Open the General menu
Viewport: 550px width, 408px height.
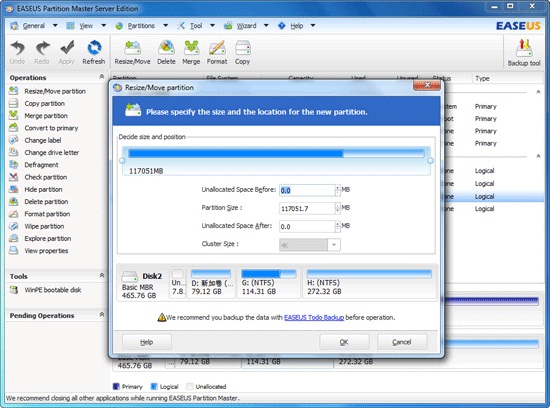(x=33, y=26)
